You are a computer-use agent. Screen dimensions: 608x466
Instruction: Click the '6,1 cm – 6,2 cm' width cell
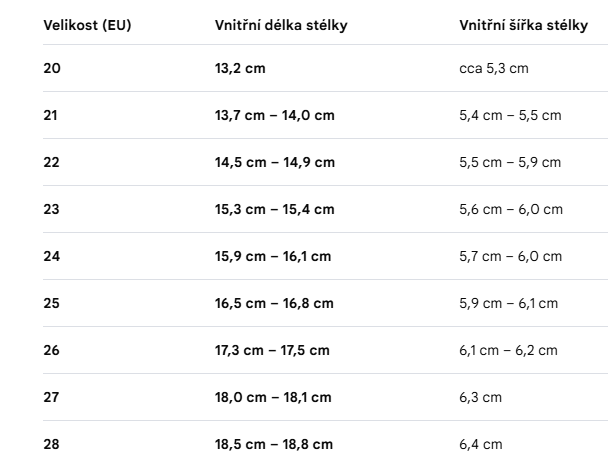click(508, 350)
